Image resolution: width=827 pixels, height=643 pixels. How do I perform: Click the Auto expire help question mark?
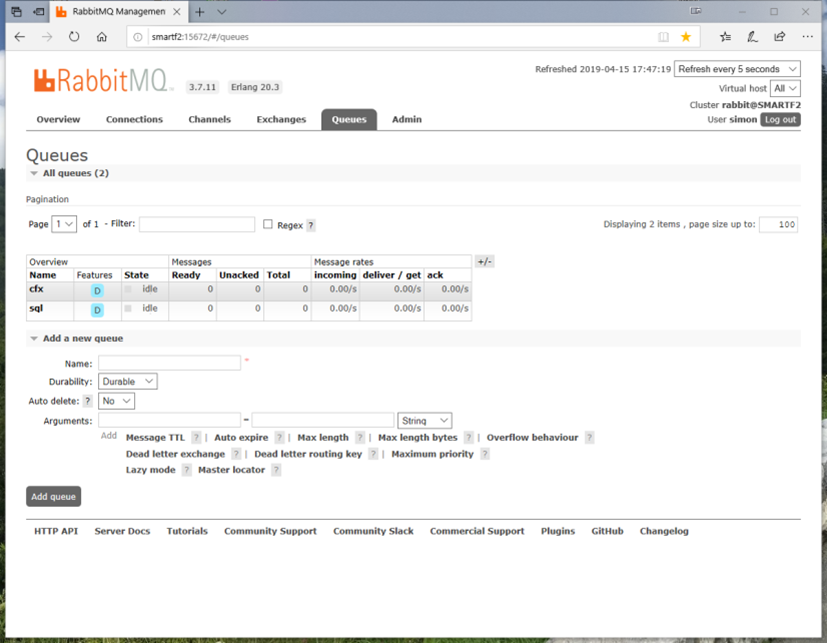click(x=280, y=437)
